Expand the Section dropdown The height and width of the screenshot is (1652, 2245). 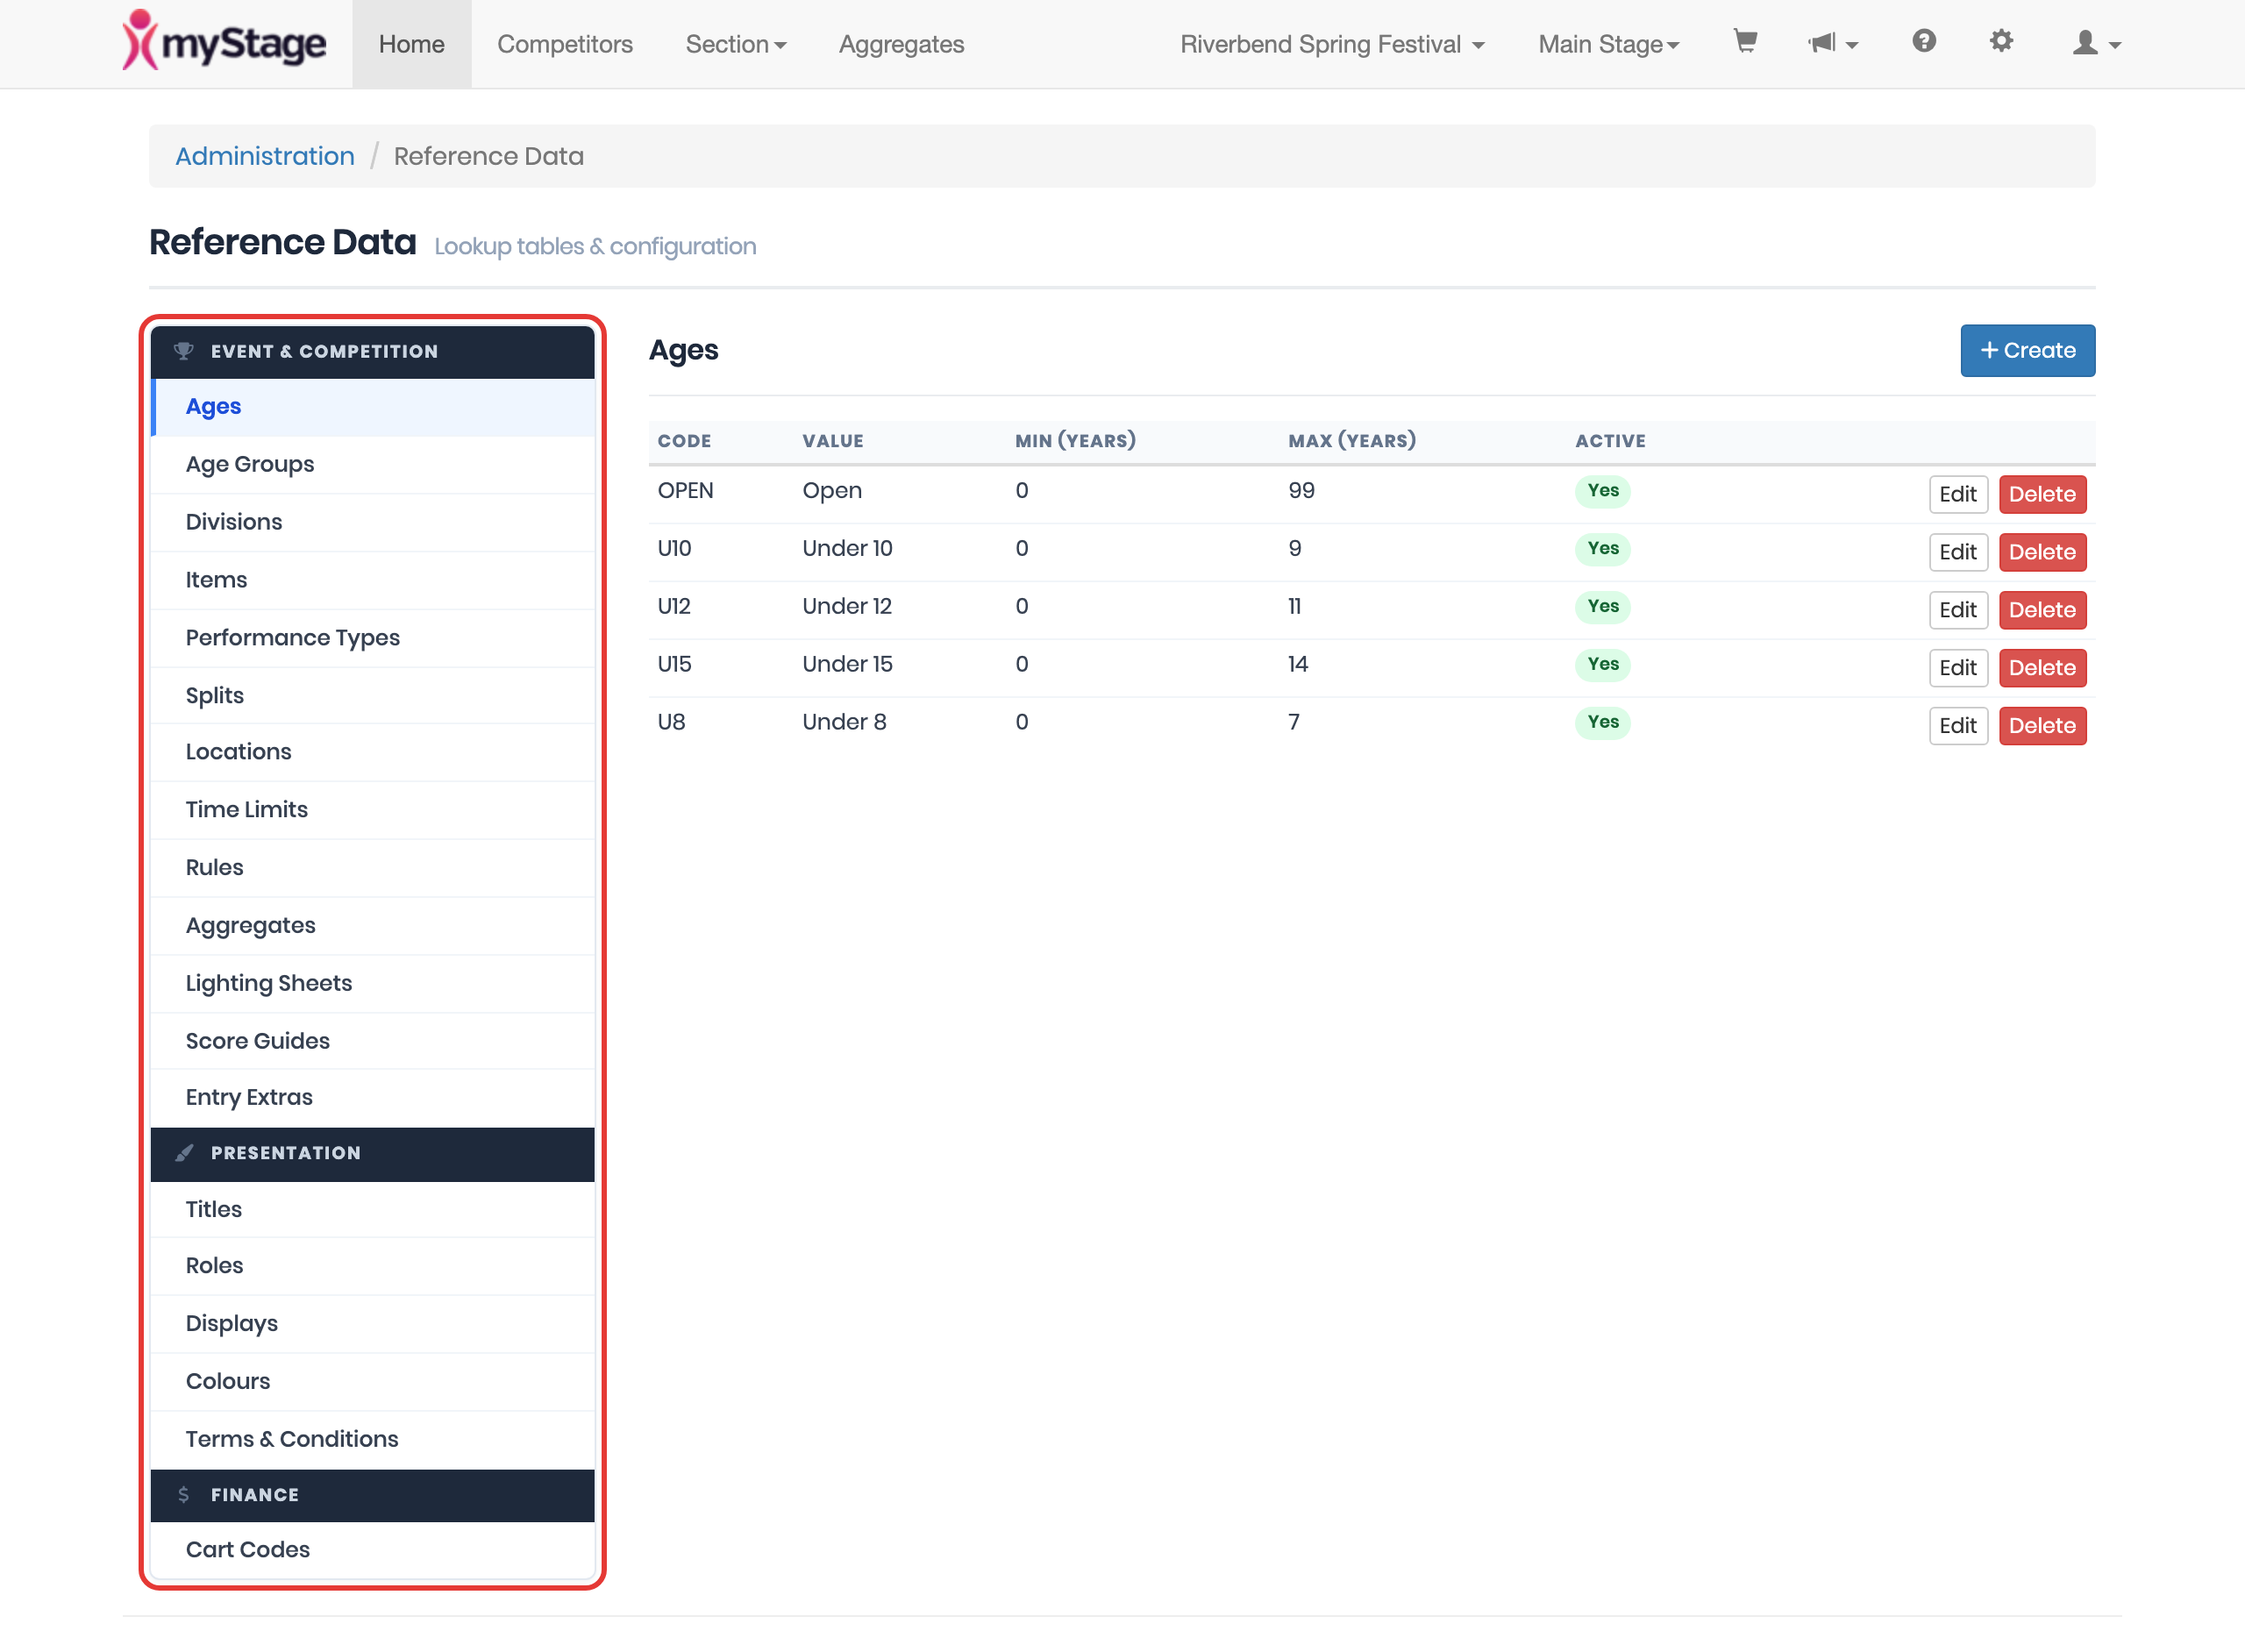pyautogui.click(x=736, y=44)
